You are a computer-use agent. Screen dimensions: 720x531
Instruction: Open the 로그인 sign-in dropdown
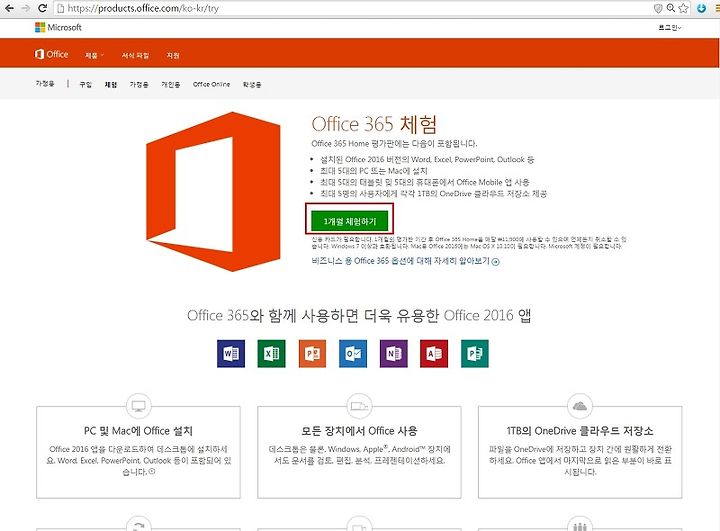[669, 28]
